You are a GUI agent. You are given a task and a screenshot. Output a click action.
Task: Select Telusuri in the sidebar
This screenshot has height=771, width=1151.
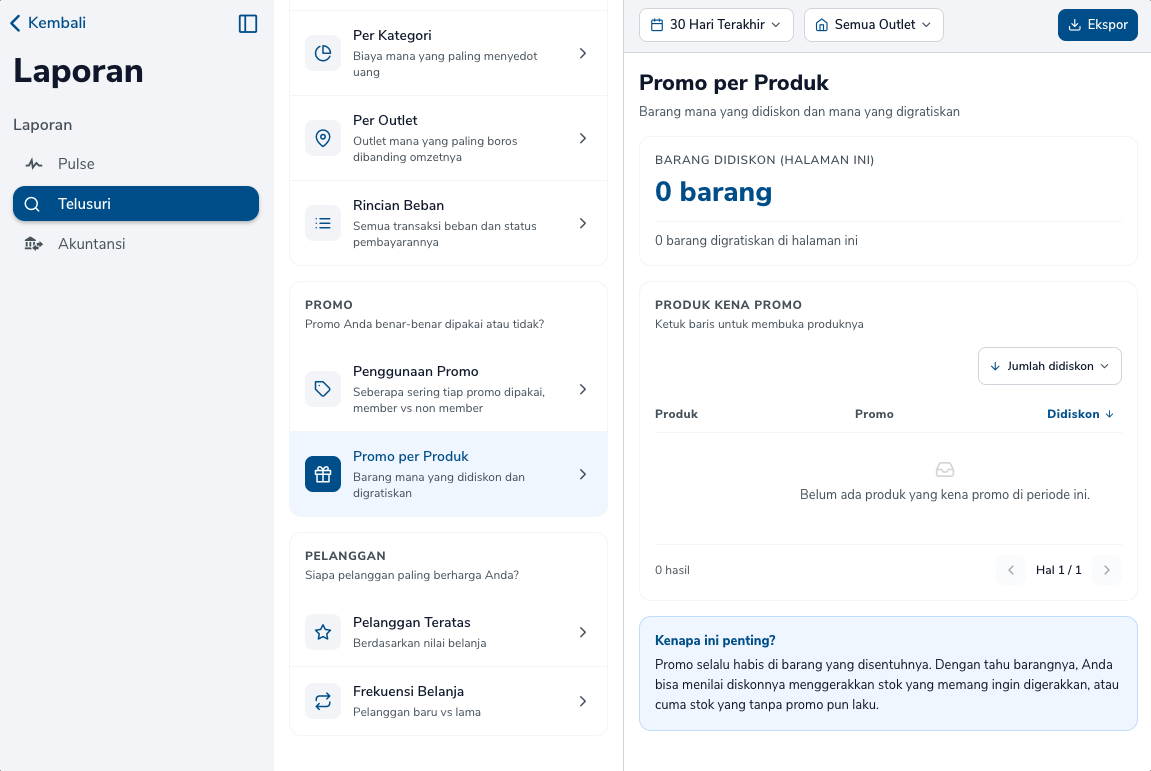point(136,203)
